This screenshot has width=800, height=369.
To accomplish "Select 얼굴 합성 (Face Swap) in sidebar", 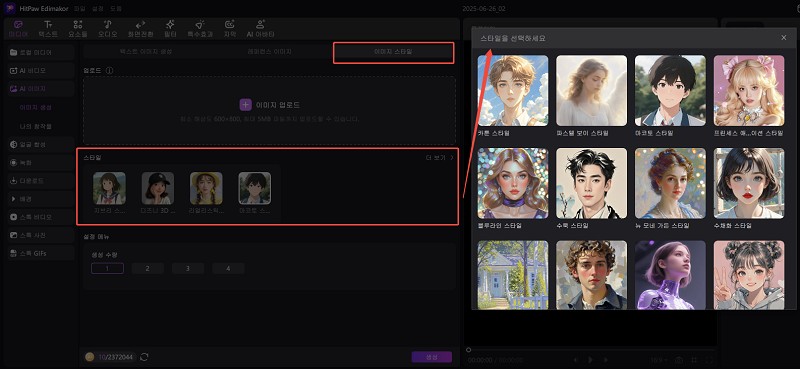I will 41,144.
